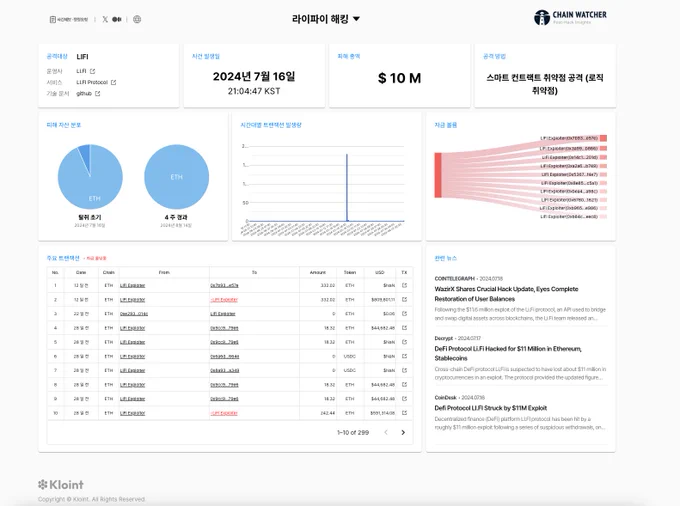Click the Token column header
This screenshot has height=506, width=680.
pos(350,272)
